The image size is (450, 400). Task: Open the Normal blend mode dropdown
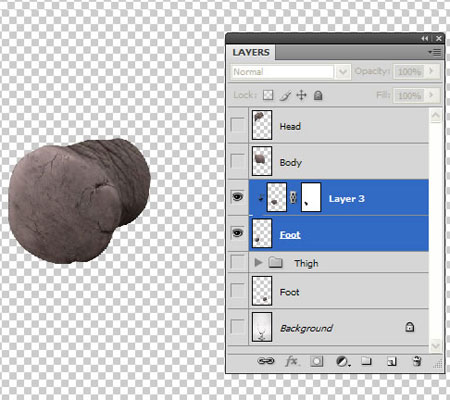click(x=291, y=72)
